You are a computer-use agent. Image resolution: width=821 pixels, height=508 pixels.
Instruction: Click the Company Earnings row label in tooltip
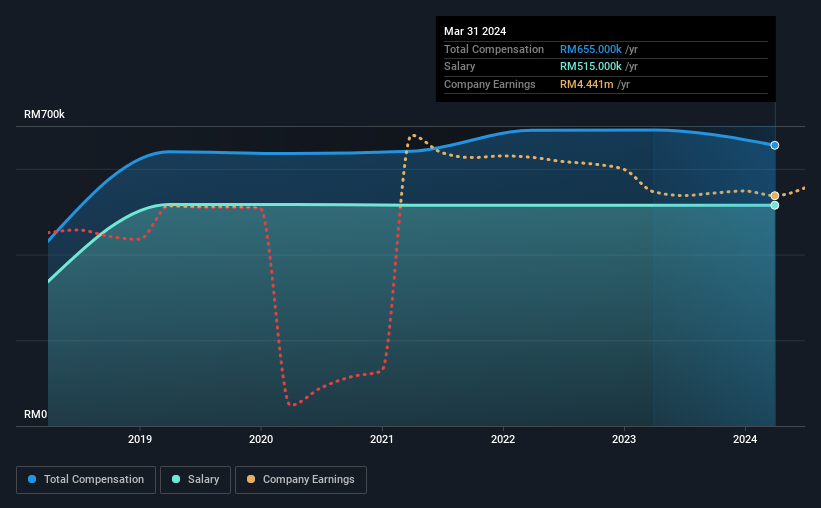(490, 84)
